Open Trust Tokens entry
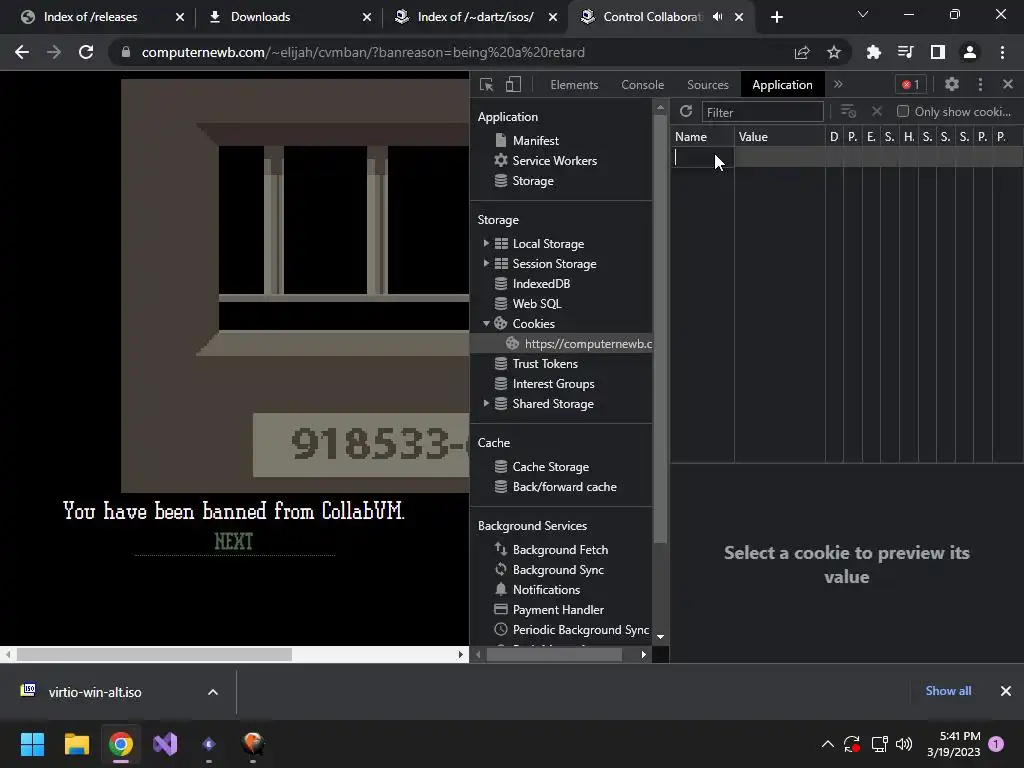The height and width of the screenshot is (768, 1024). [x=545, y=364]
